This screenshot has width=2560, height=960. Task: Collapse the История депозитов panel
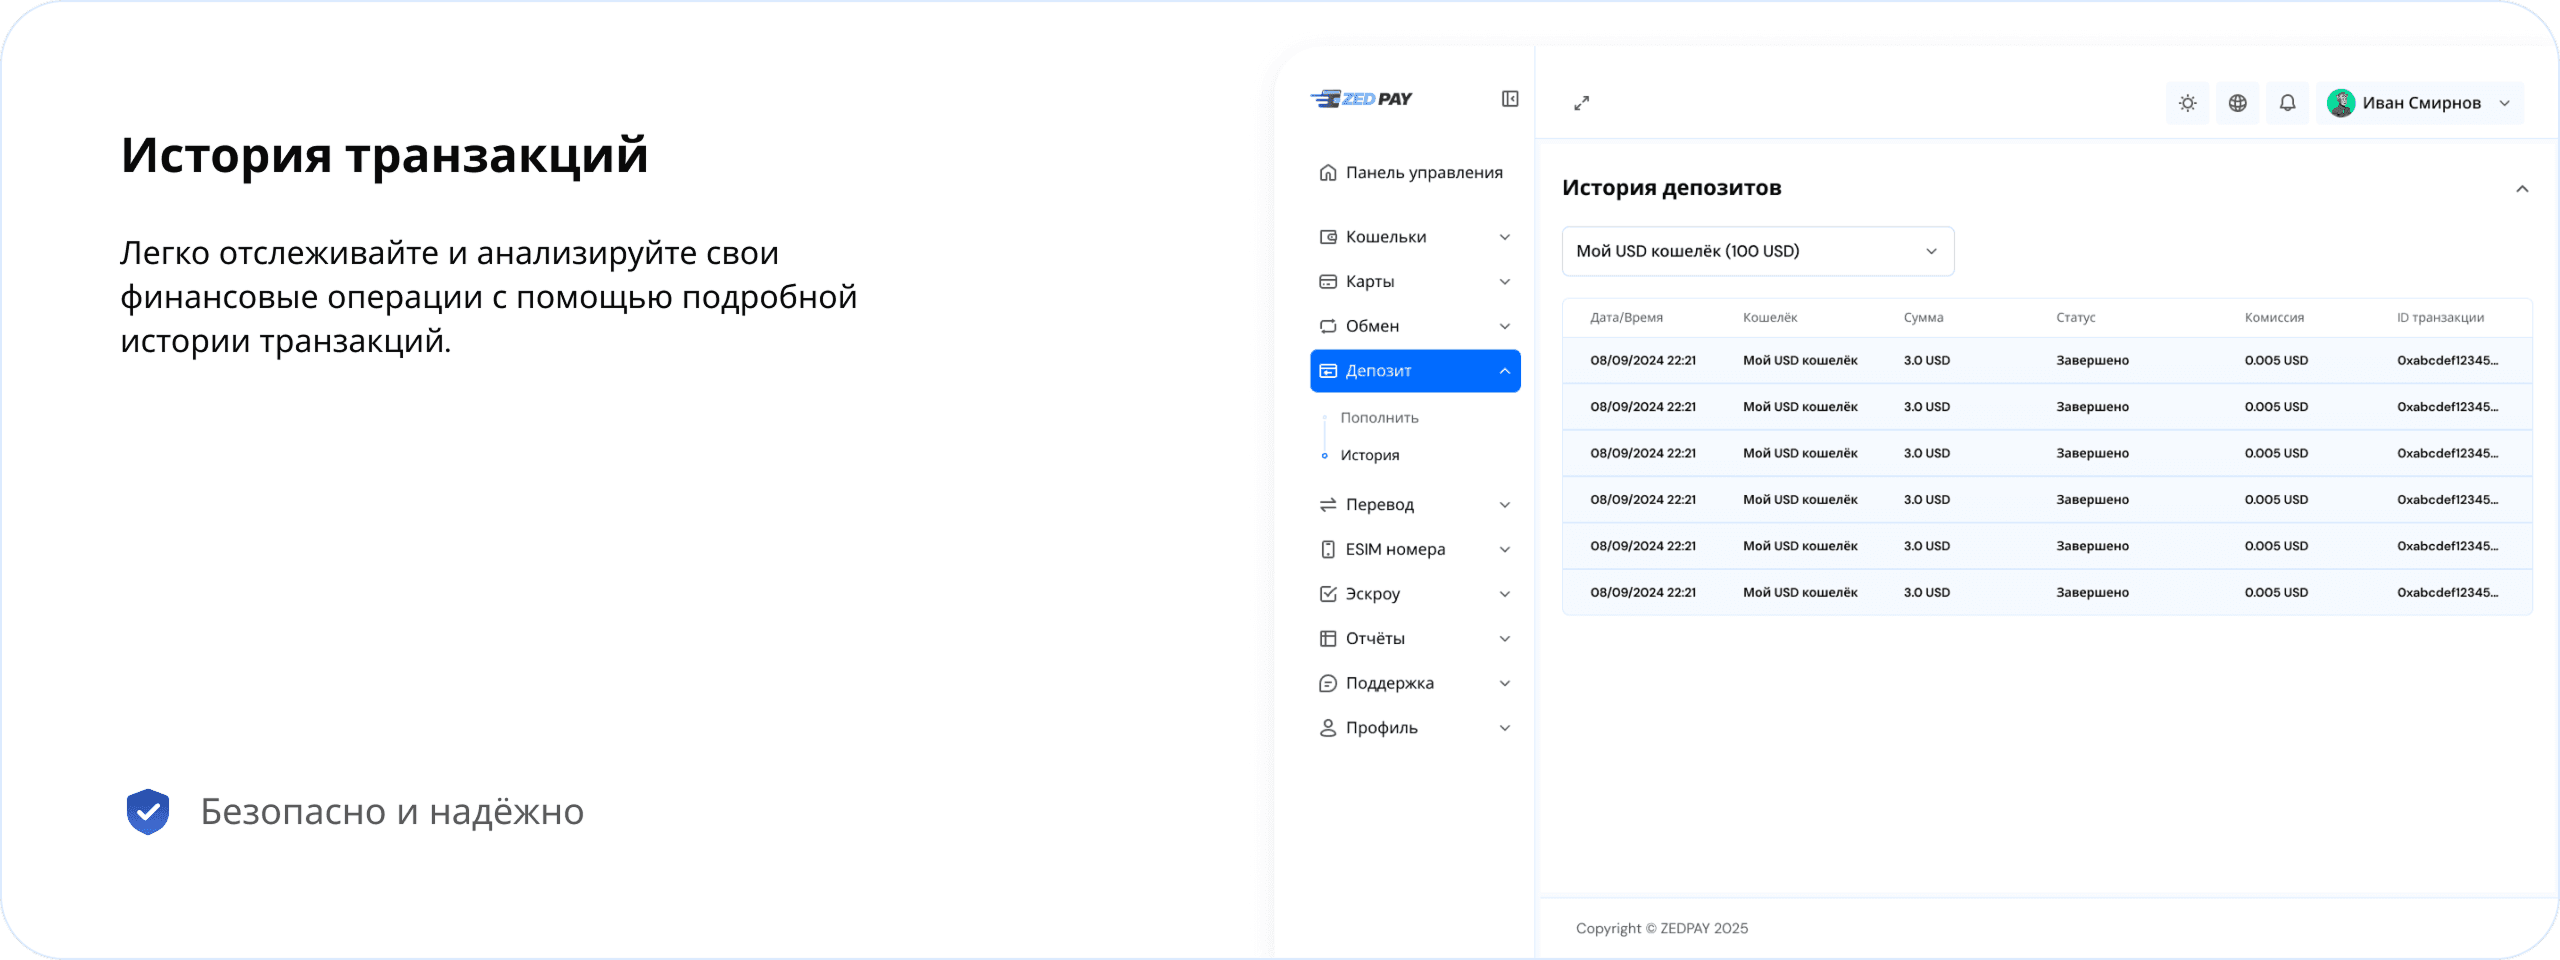2522,189
